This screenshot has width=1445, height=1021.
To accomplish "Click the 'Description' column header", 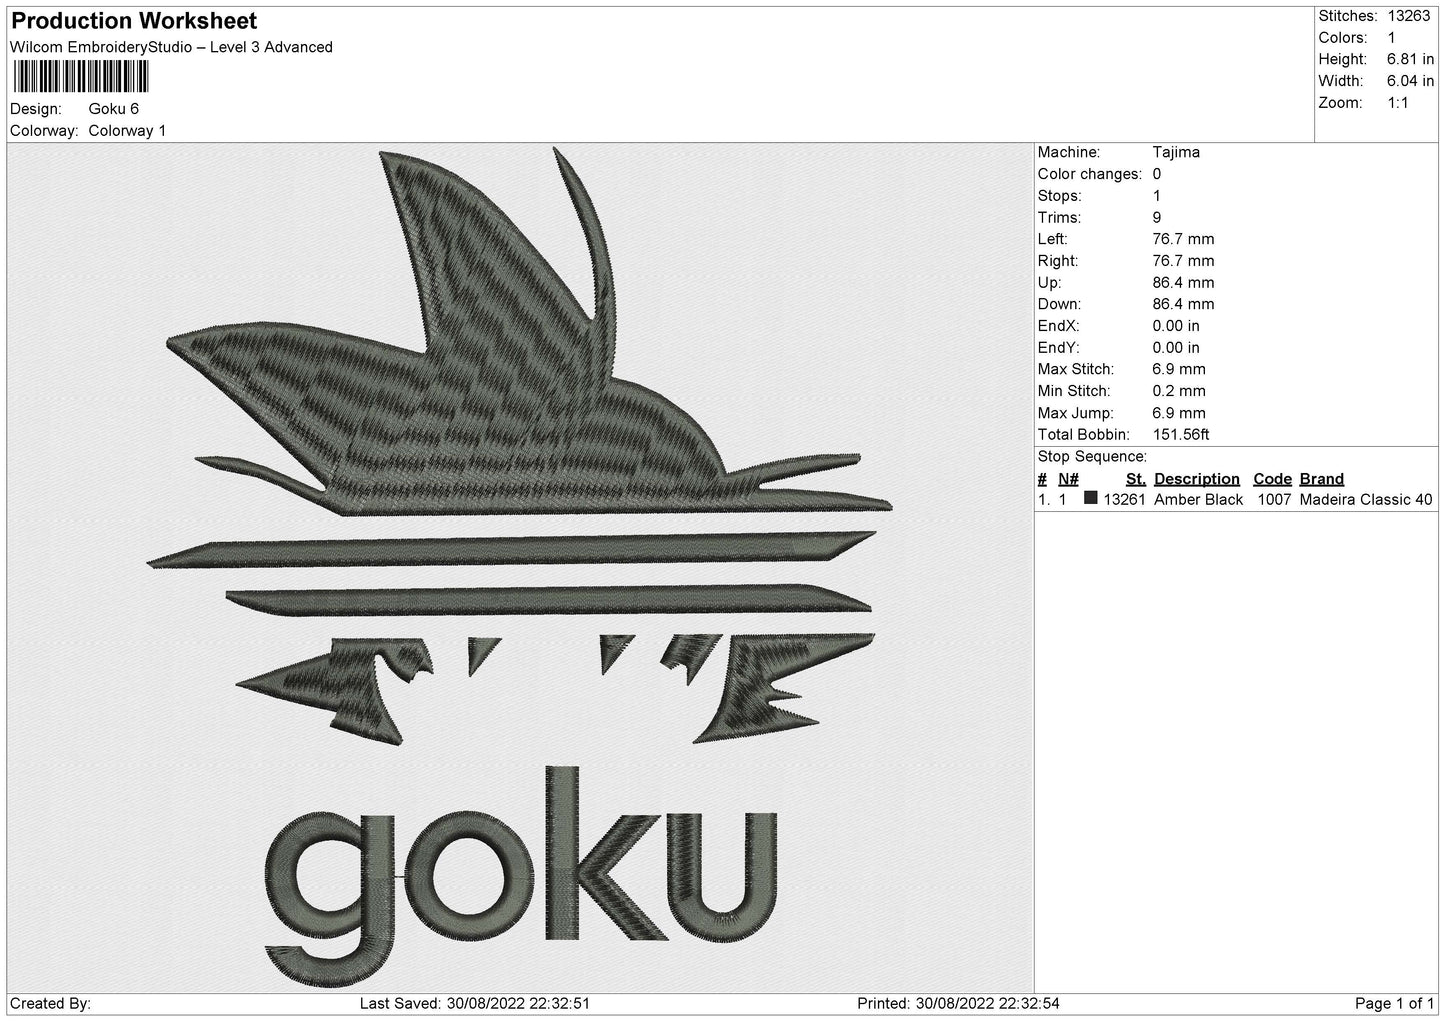I will click(1196, 479).
